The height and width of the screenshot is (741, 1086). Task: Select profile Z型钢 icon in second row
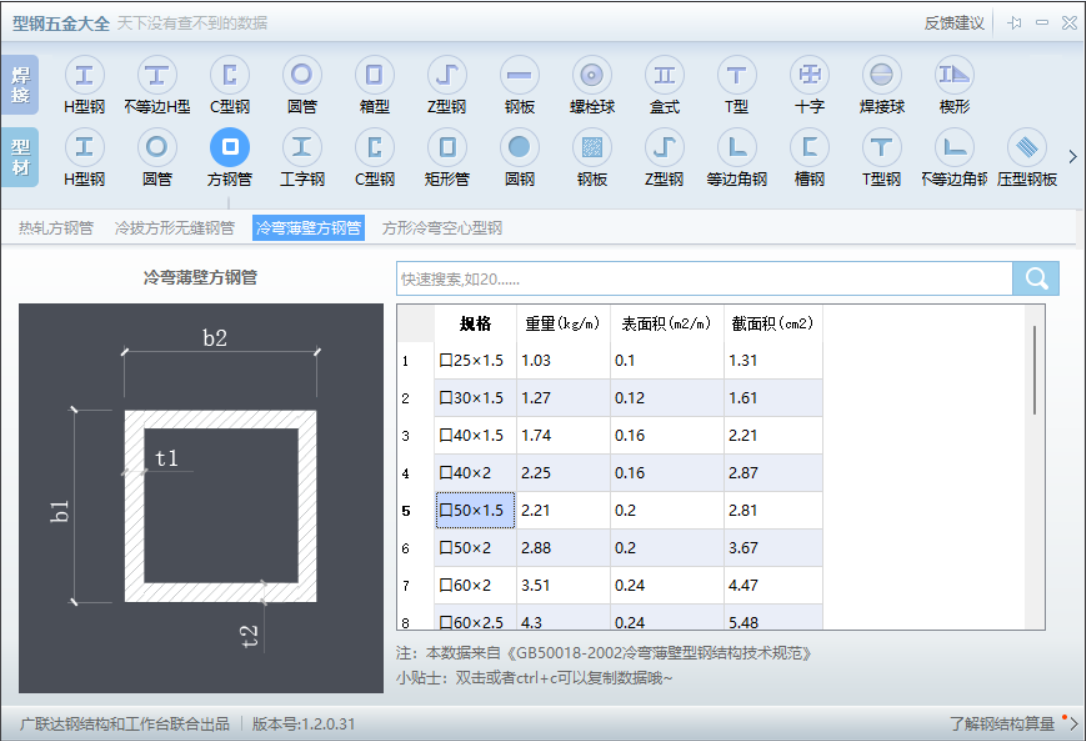pos(664,147)
